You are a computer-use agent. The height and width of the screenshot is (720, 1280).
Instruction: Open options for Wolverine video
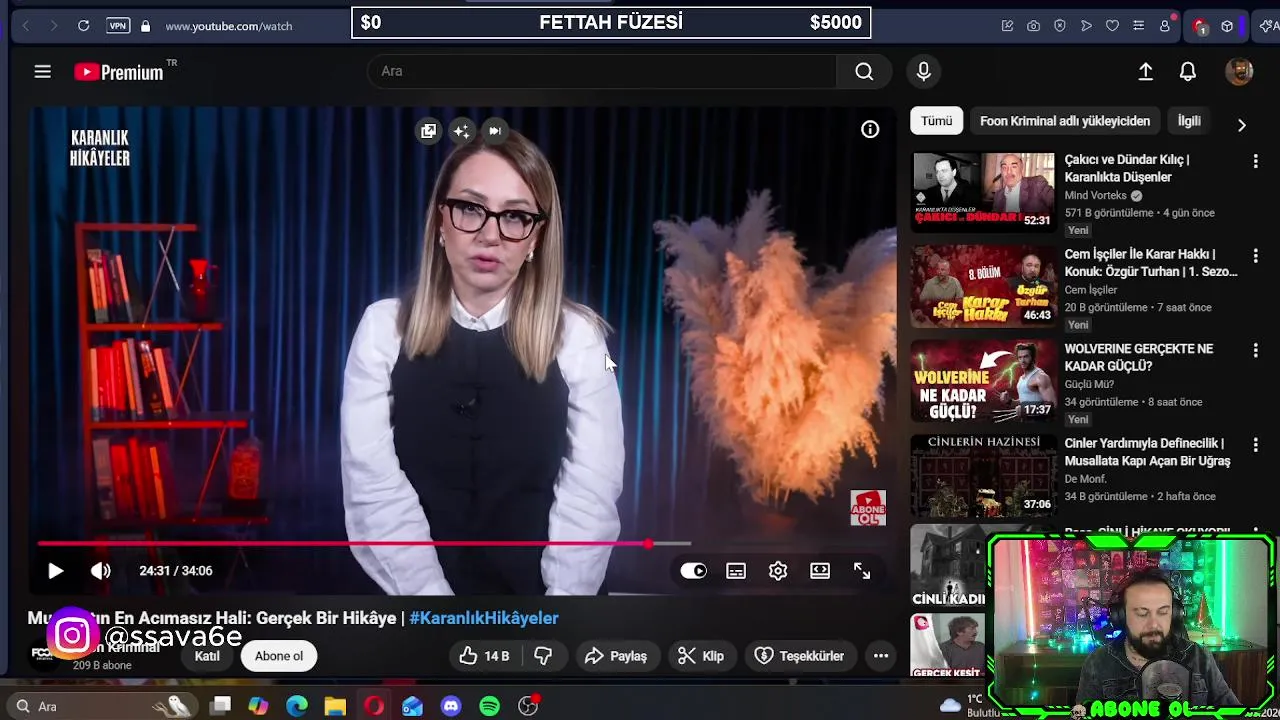coord(1256,350)
